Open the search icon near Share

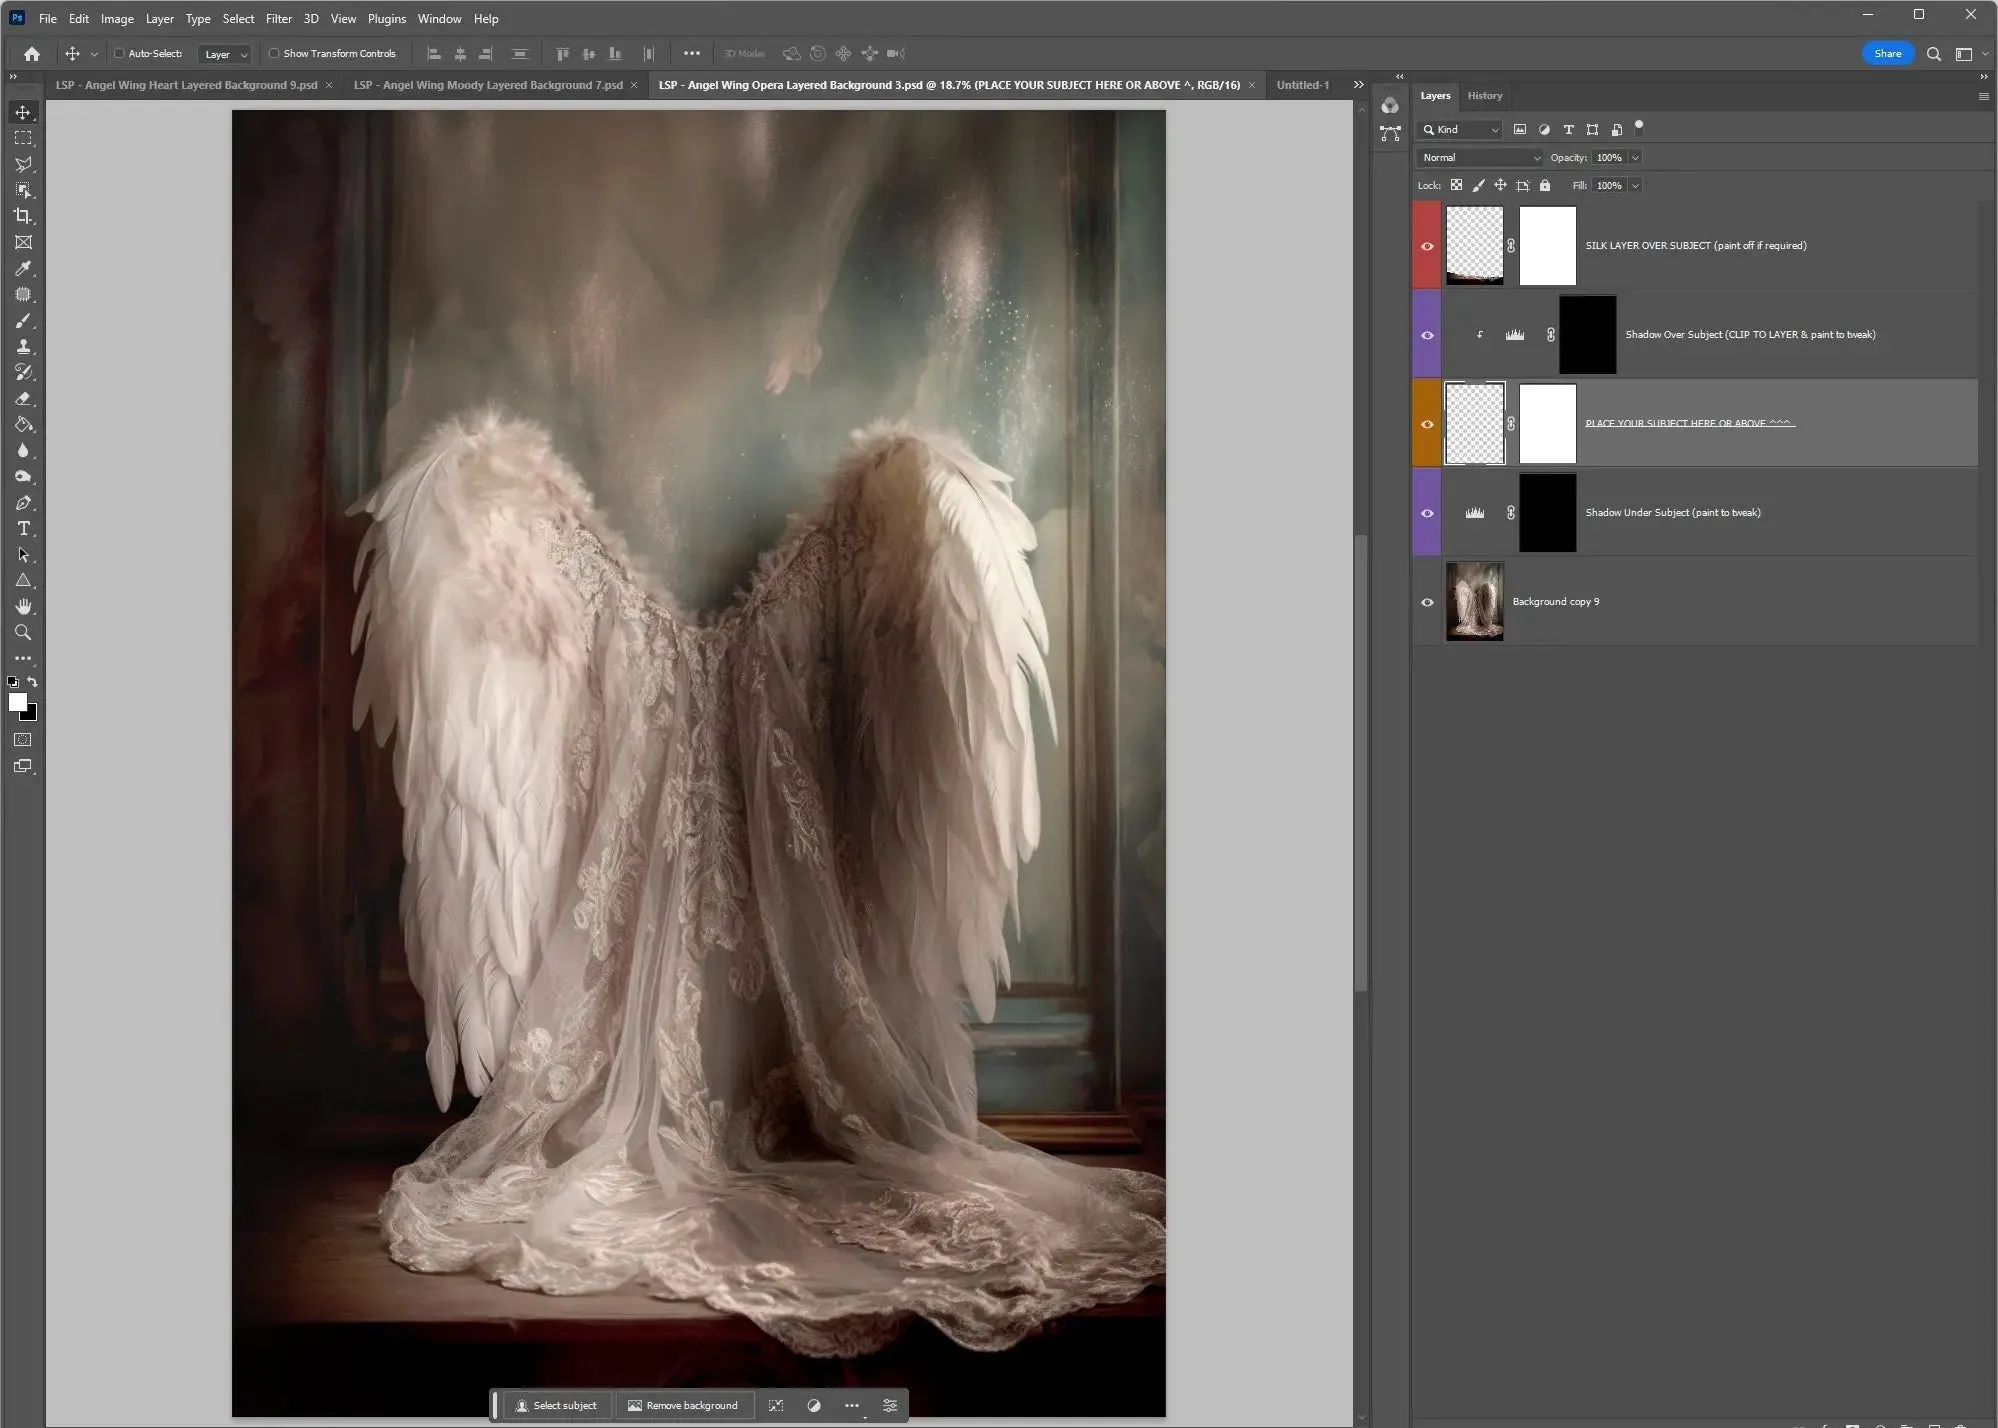pyautogui.click(x=1934, y=54)
